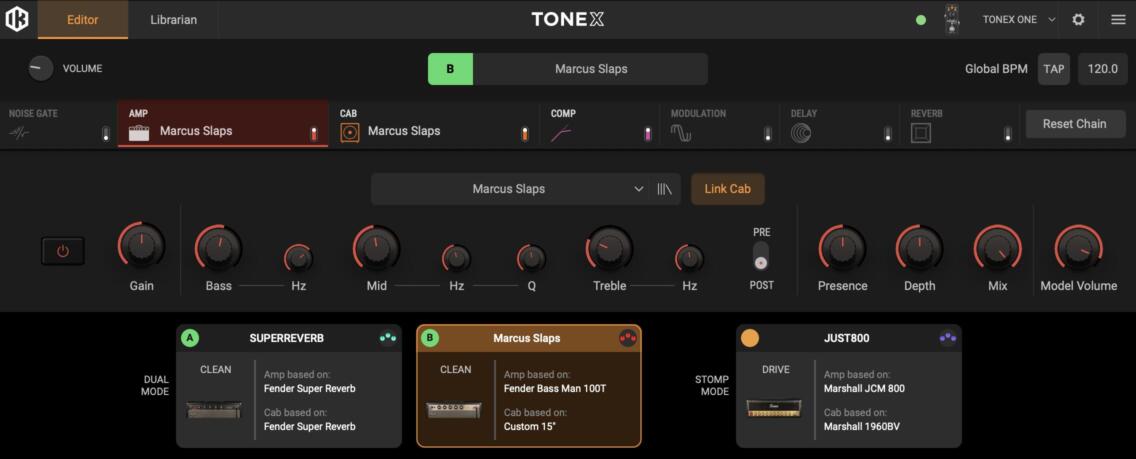The width and height of the screenshot is (1136, 459).
Task: Click the Mix knob
Action: (998, 248)
